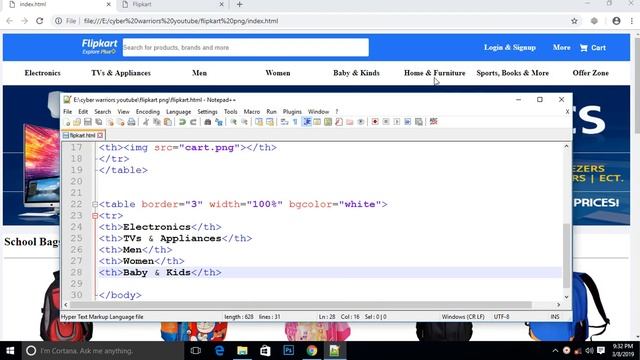Open the Function List toolbar icon
The width and height of the screenshot is (640, 360).
[x=339, y=122]
